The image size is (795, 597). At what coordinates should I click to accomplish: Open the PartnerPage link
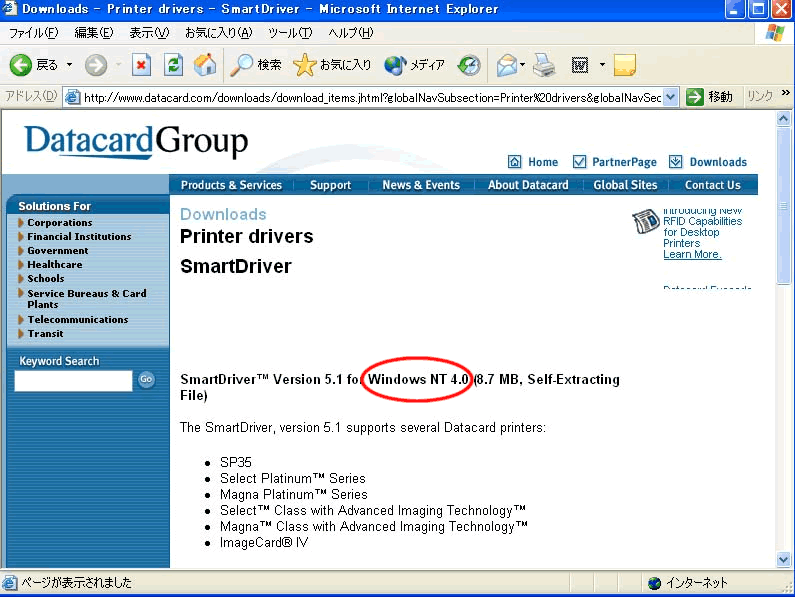(624, 162)
